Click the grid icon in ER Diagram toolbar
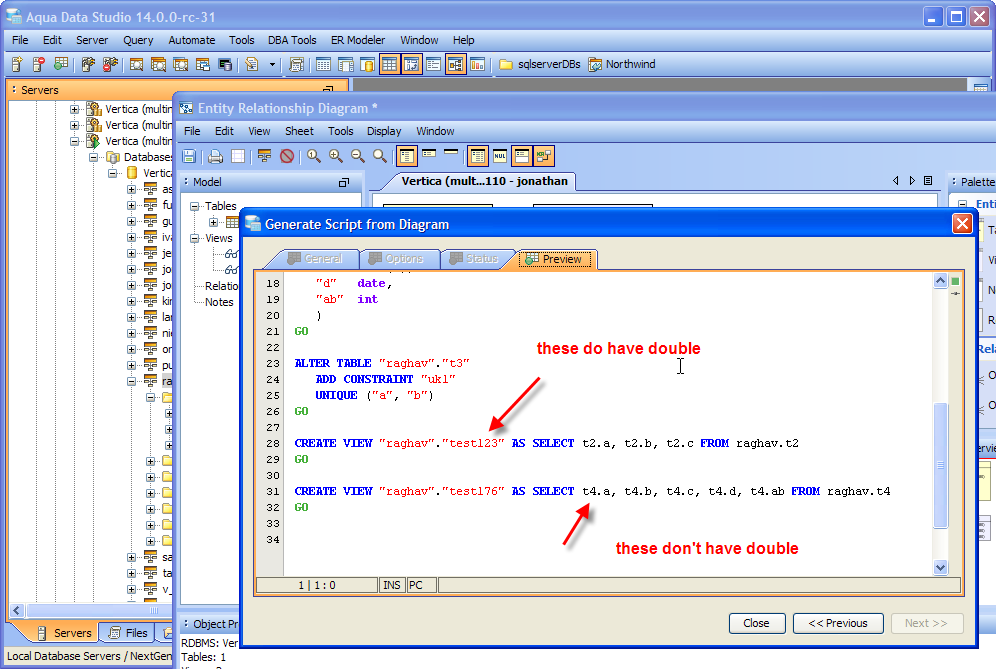This screenshot has width=996, height=669. 238,156
